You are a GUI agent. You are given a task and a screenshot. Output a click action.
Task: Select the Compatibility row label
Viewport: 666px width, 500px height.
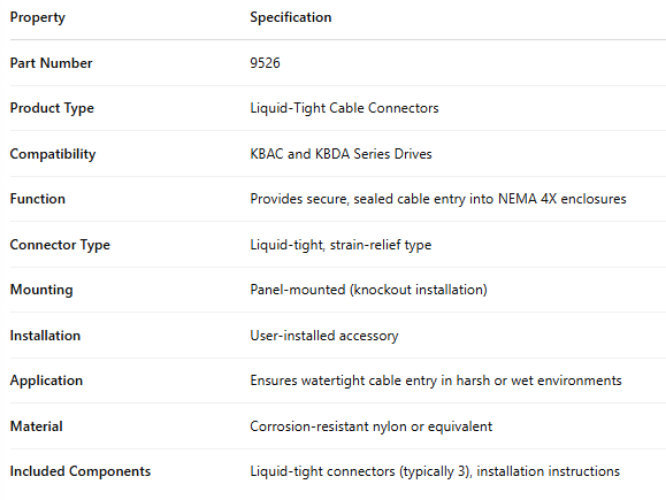53,154
